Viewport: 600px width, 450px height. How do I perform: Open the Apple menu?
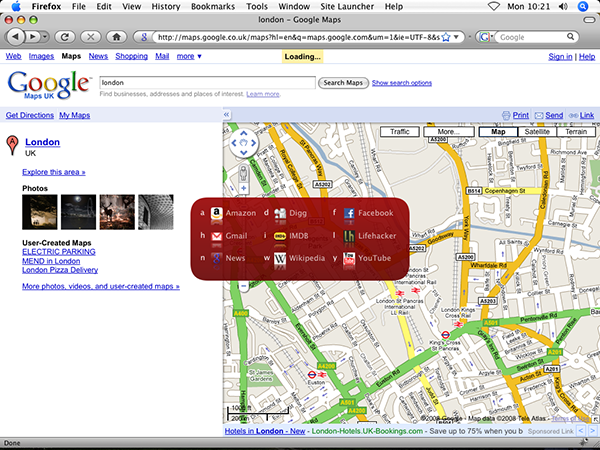[x=16, y=6]
